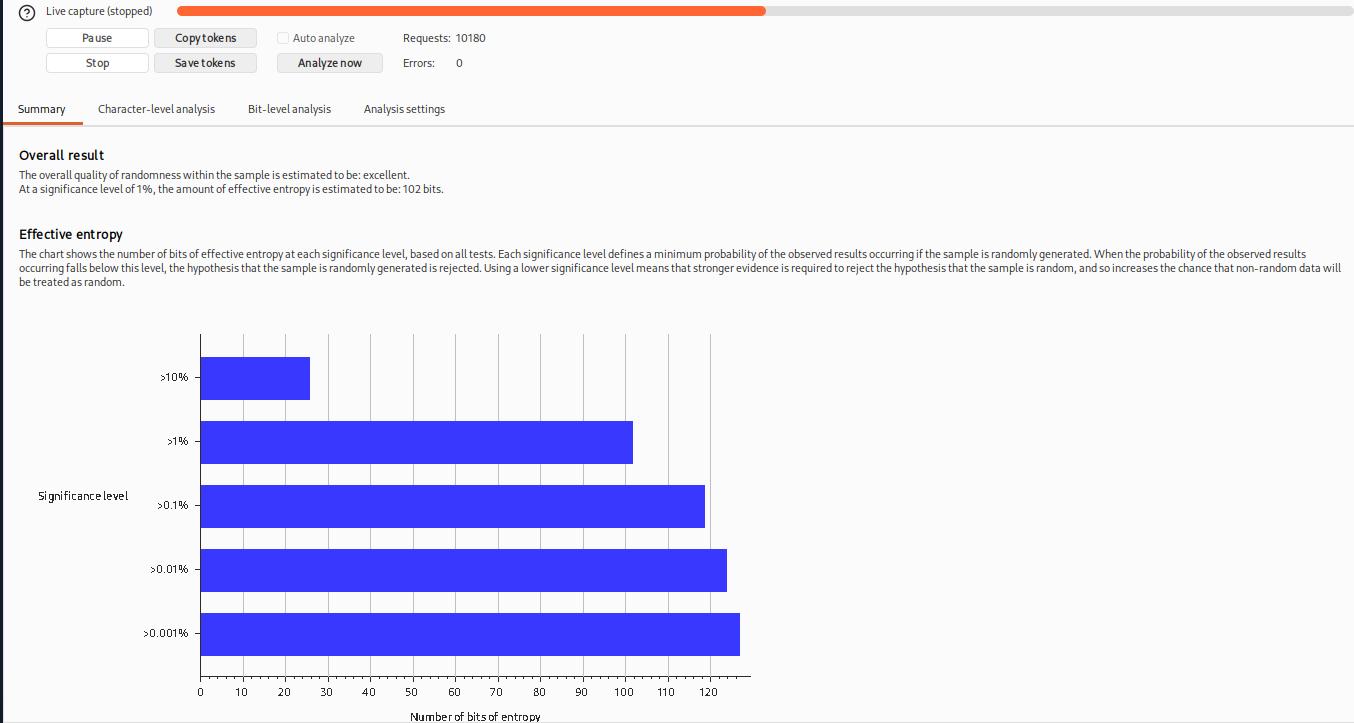
Task: Pick the >0.01% bar in the chart
Action: pyautogui.click(x=463, y=570)
